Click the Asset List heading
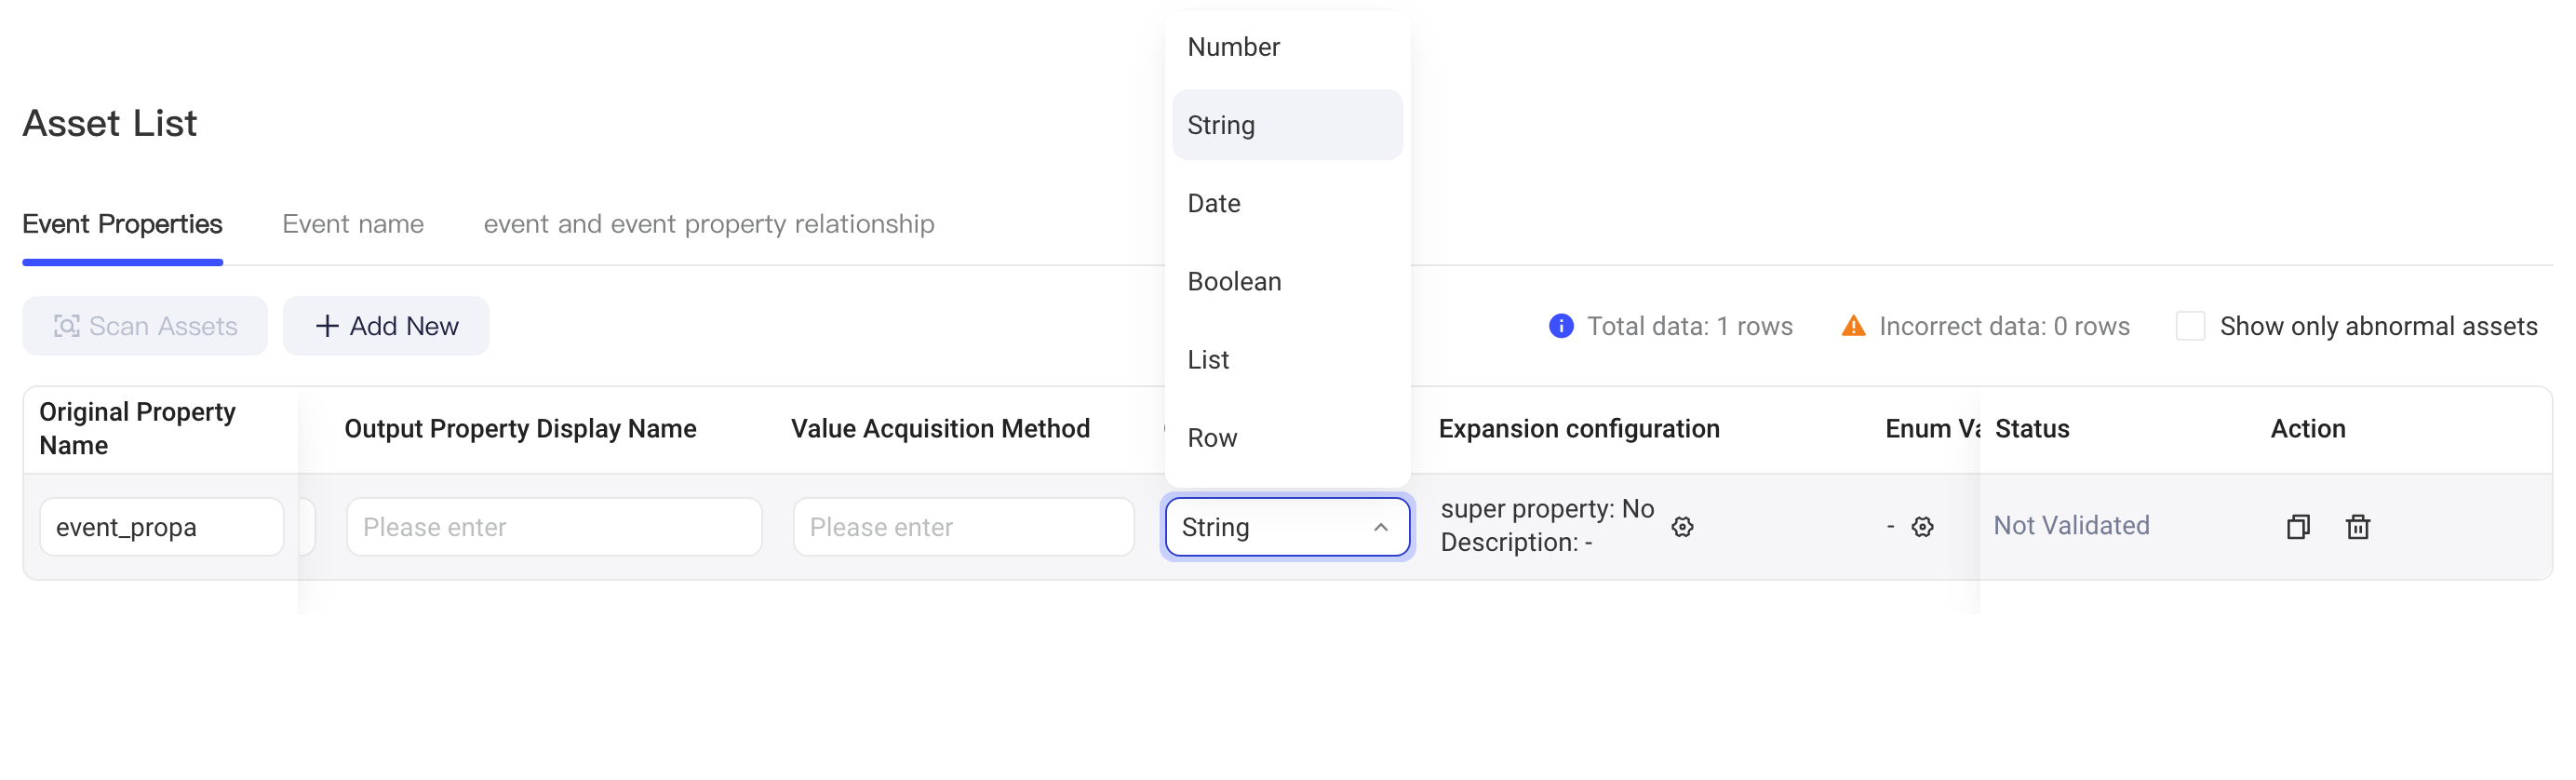Screen dimensions: 2576x780 click(x=110, y=123)
